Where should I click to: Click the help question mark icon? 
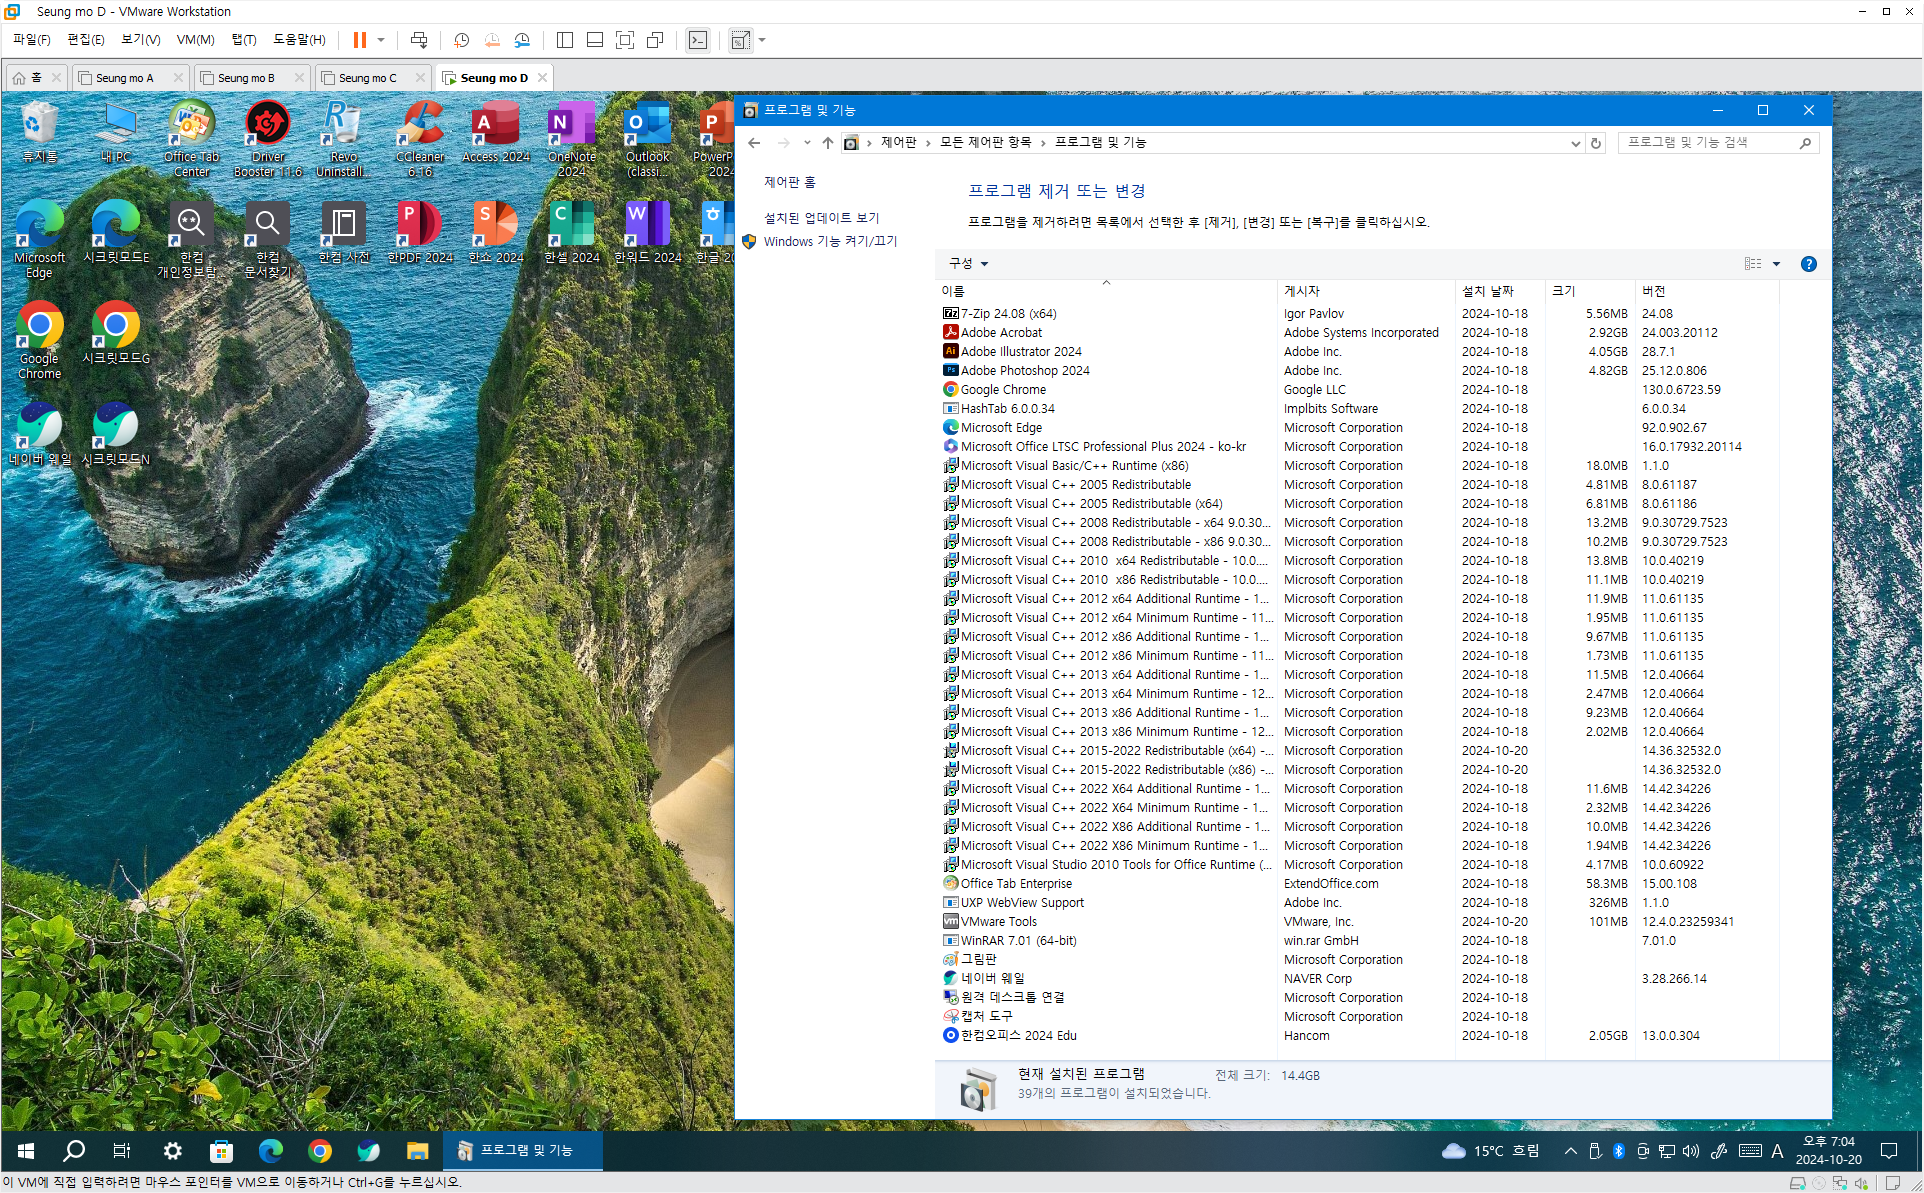pyautogui.click(x=1808, y=264)
